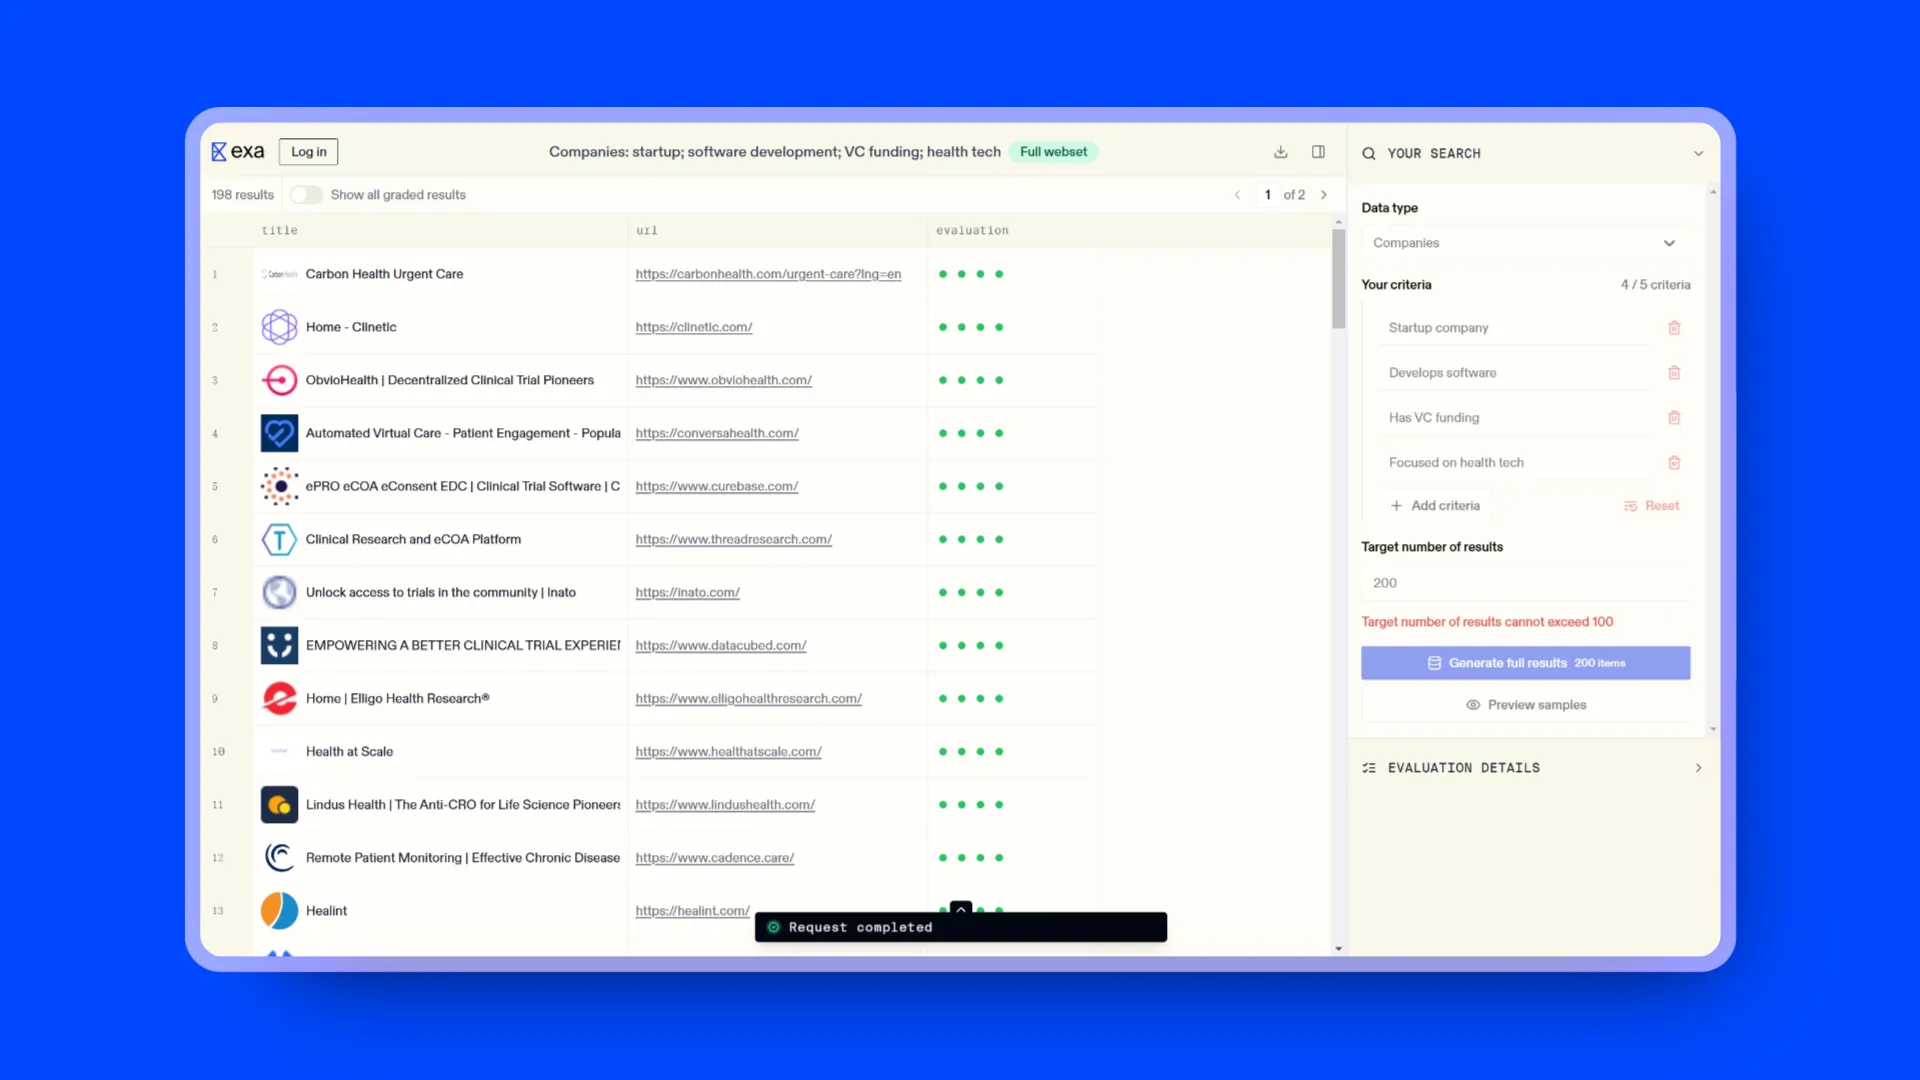Click the Startup company criterion field
Viewport: 1920px width, 1080px height.
(1515, 328)
